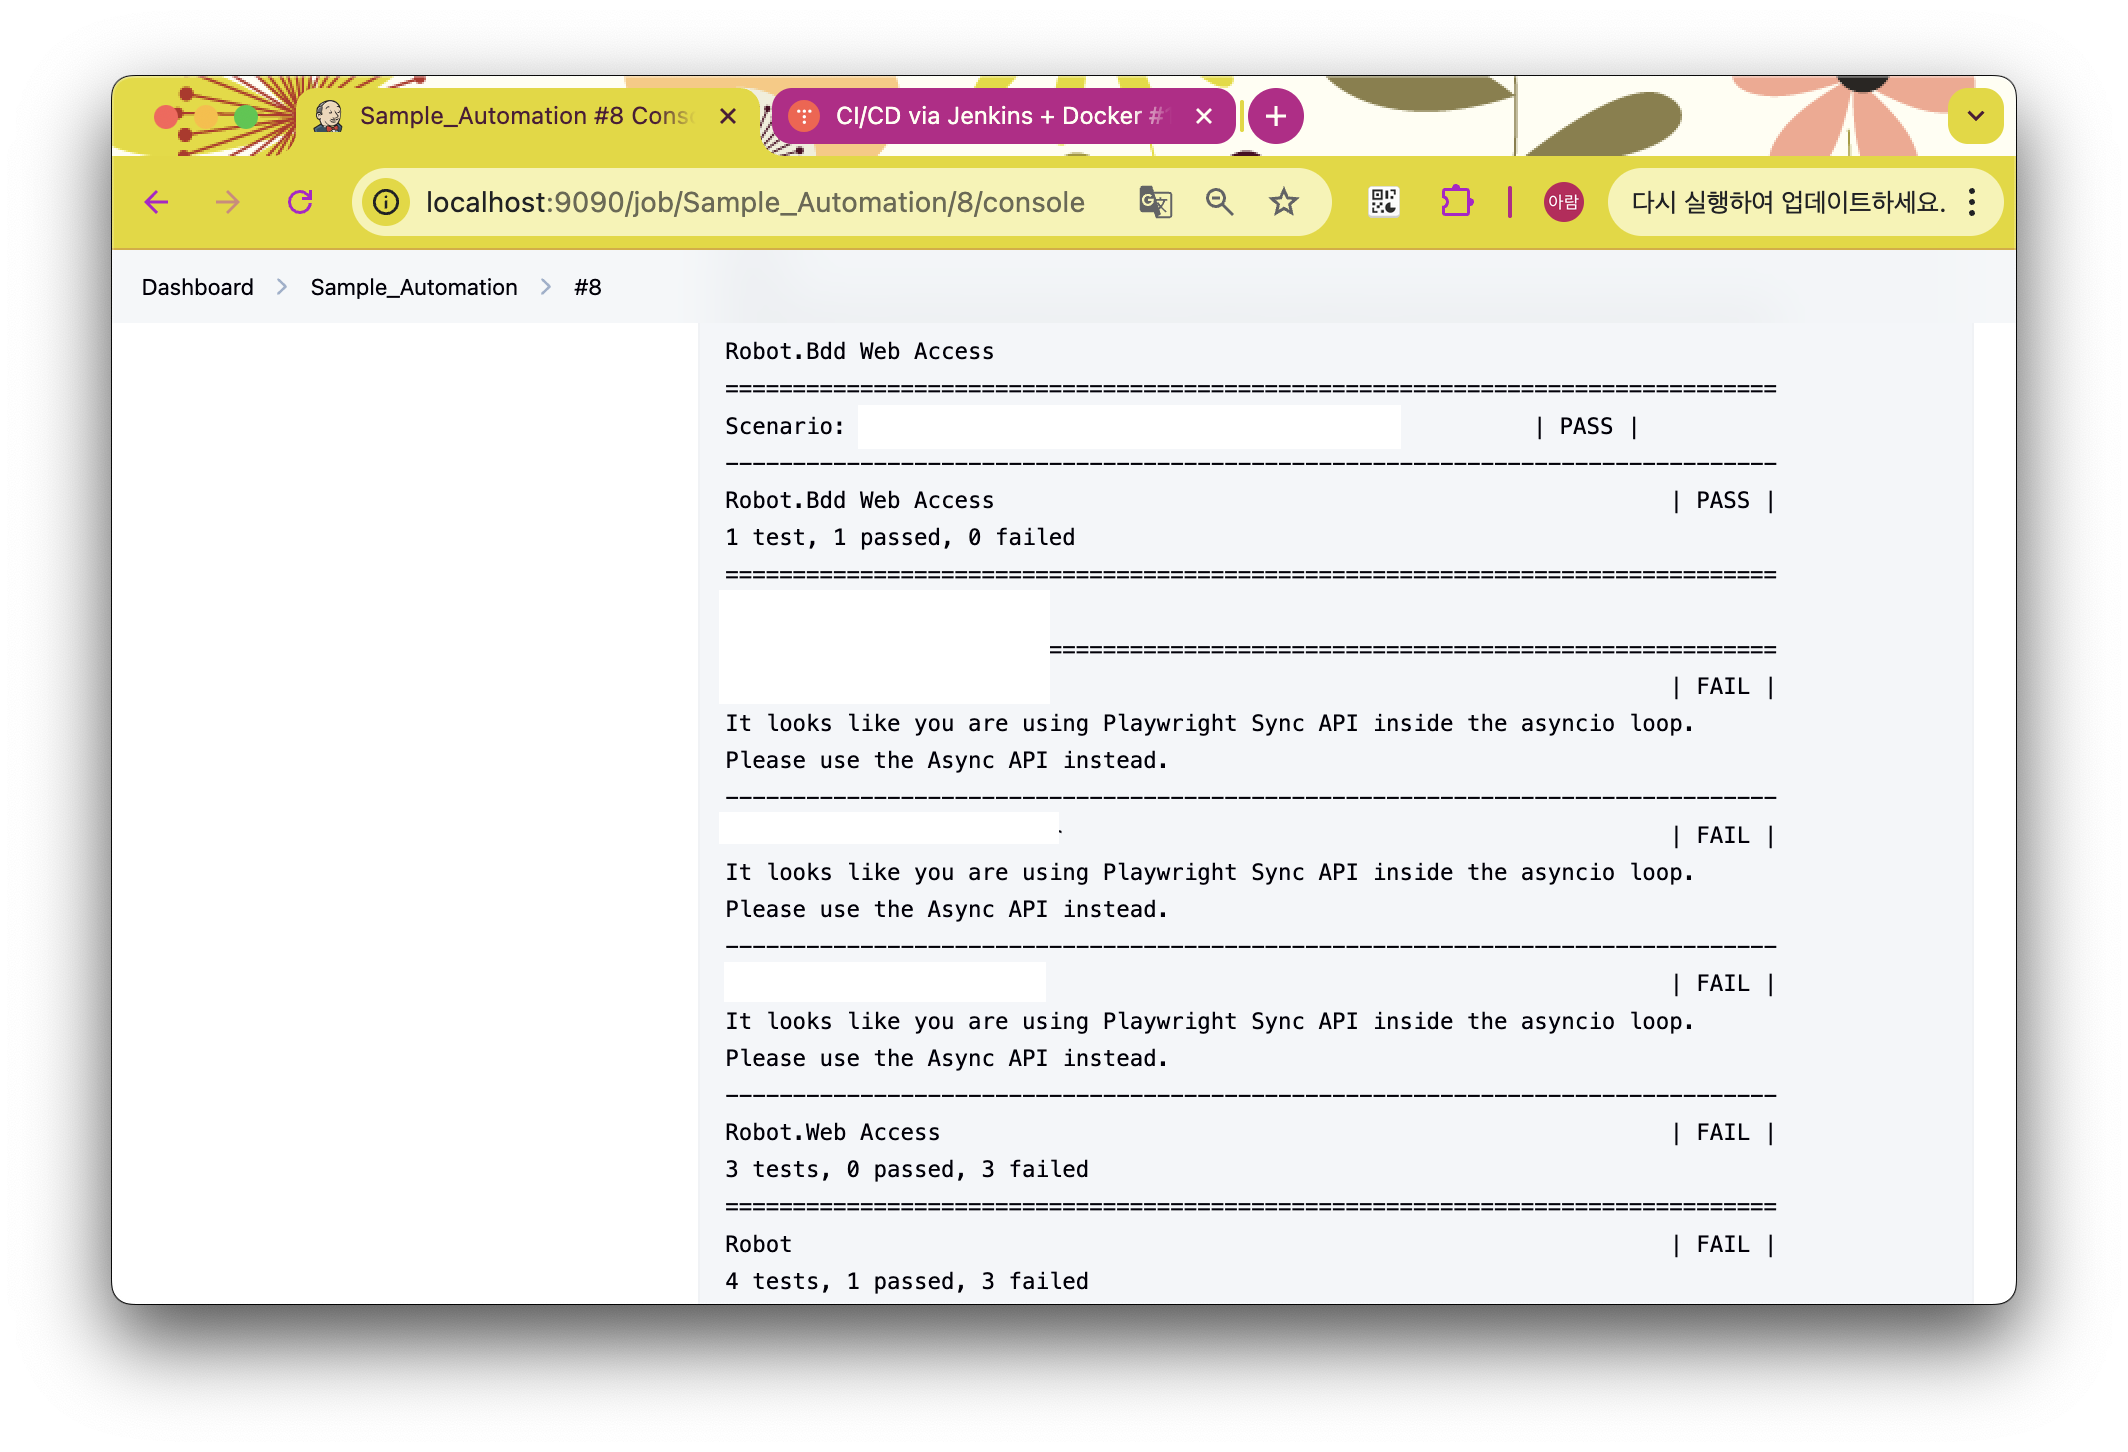Open the extensions puzzle icon
The width and height of the screenshot is (2128, 1452).
click(x=1456, y=203)
